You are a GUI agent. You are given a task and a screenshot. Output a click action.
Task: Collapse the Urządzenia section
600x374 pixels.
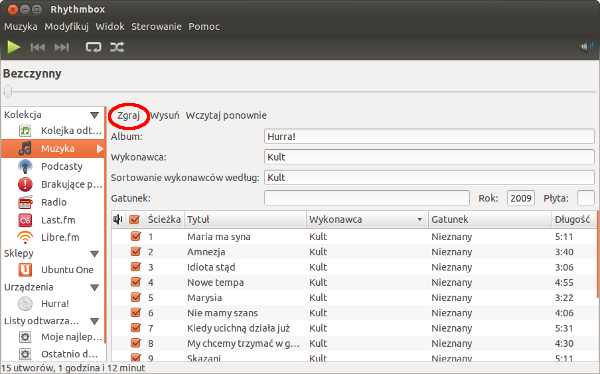[x=95, y=287]
